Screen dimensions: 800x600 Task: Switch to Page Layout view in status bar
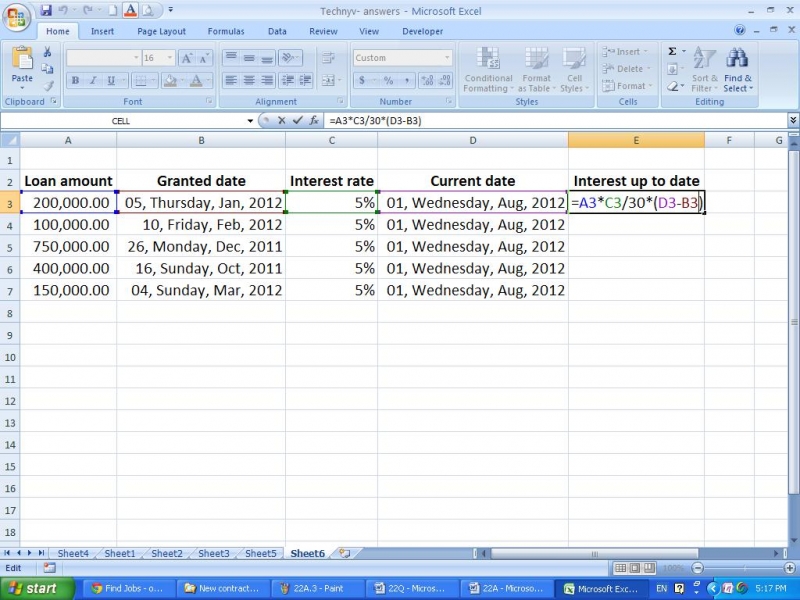click(x=634, y=567)
